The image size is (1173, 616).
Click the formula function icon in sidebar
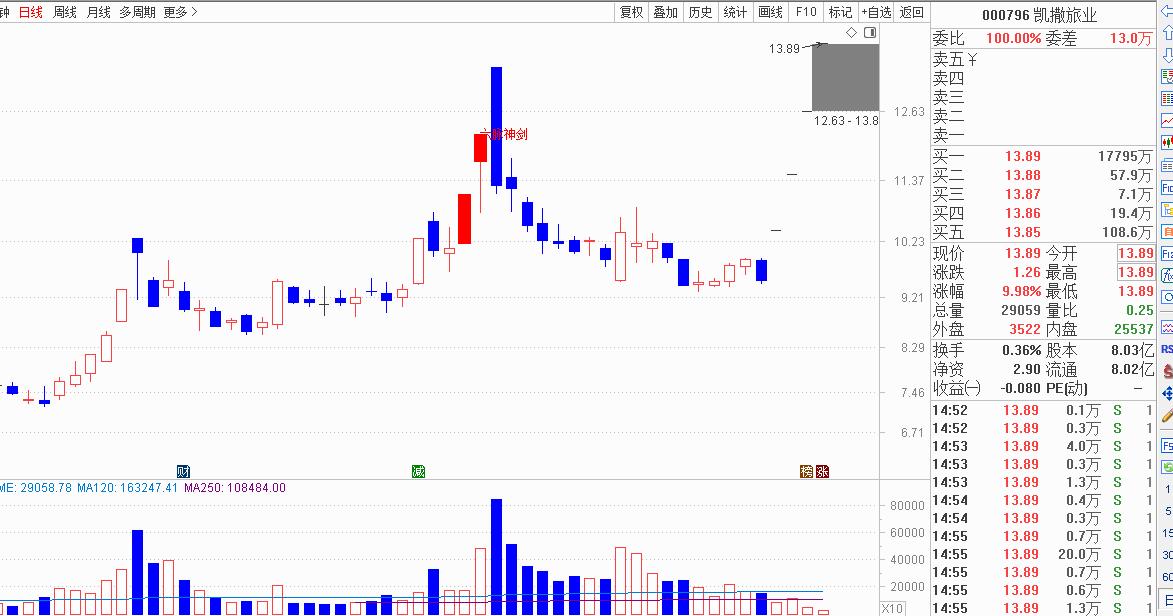(1166, 275)
